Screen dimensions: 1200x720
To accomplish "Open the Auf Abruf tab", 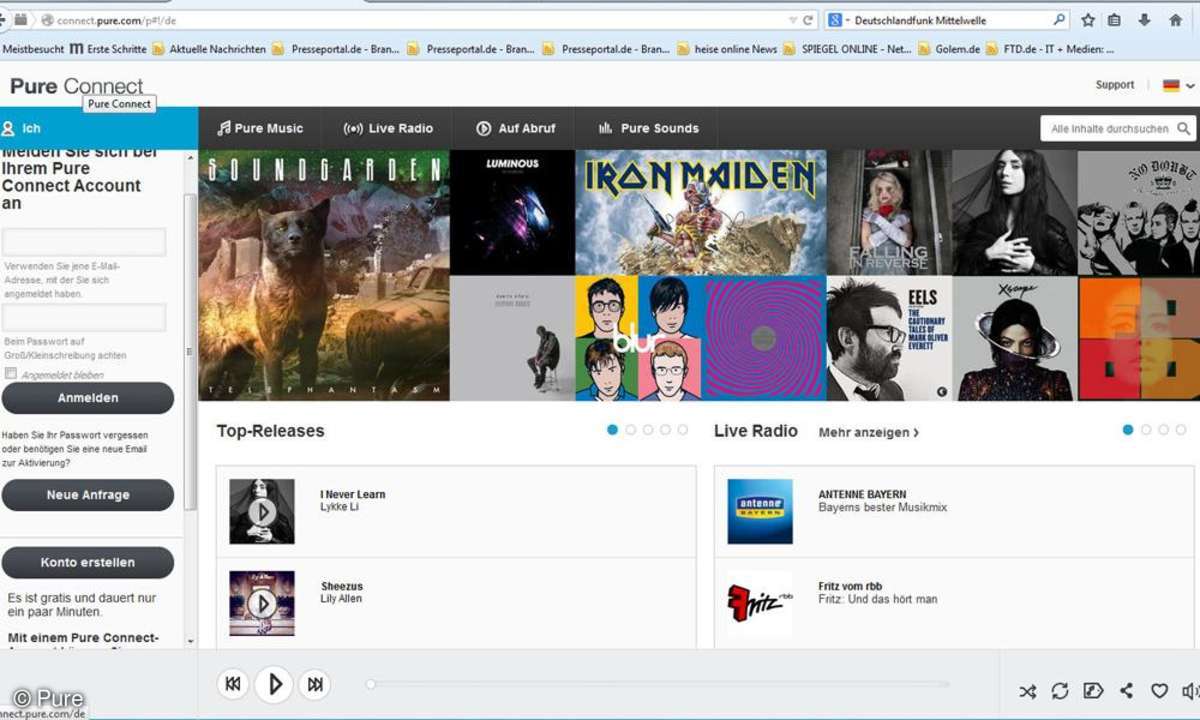I will pyautogui.click(x=515, y=128).
